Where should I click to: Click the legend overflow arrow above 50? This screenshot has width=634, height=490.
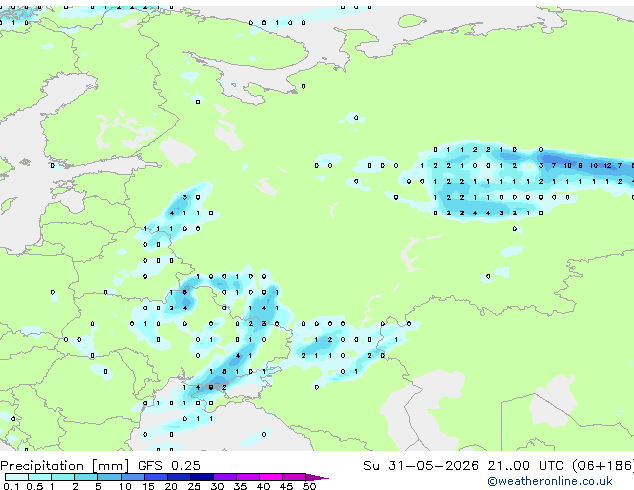pyautogui.click(x=317, y=477)
